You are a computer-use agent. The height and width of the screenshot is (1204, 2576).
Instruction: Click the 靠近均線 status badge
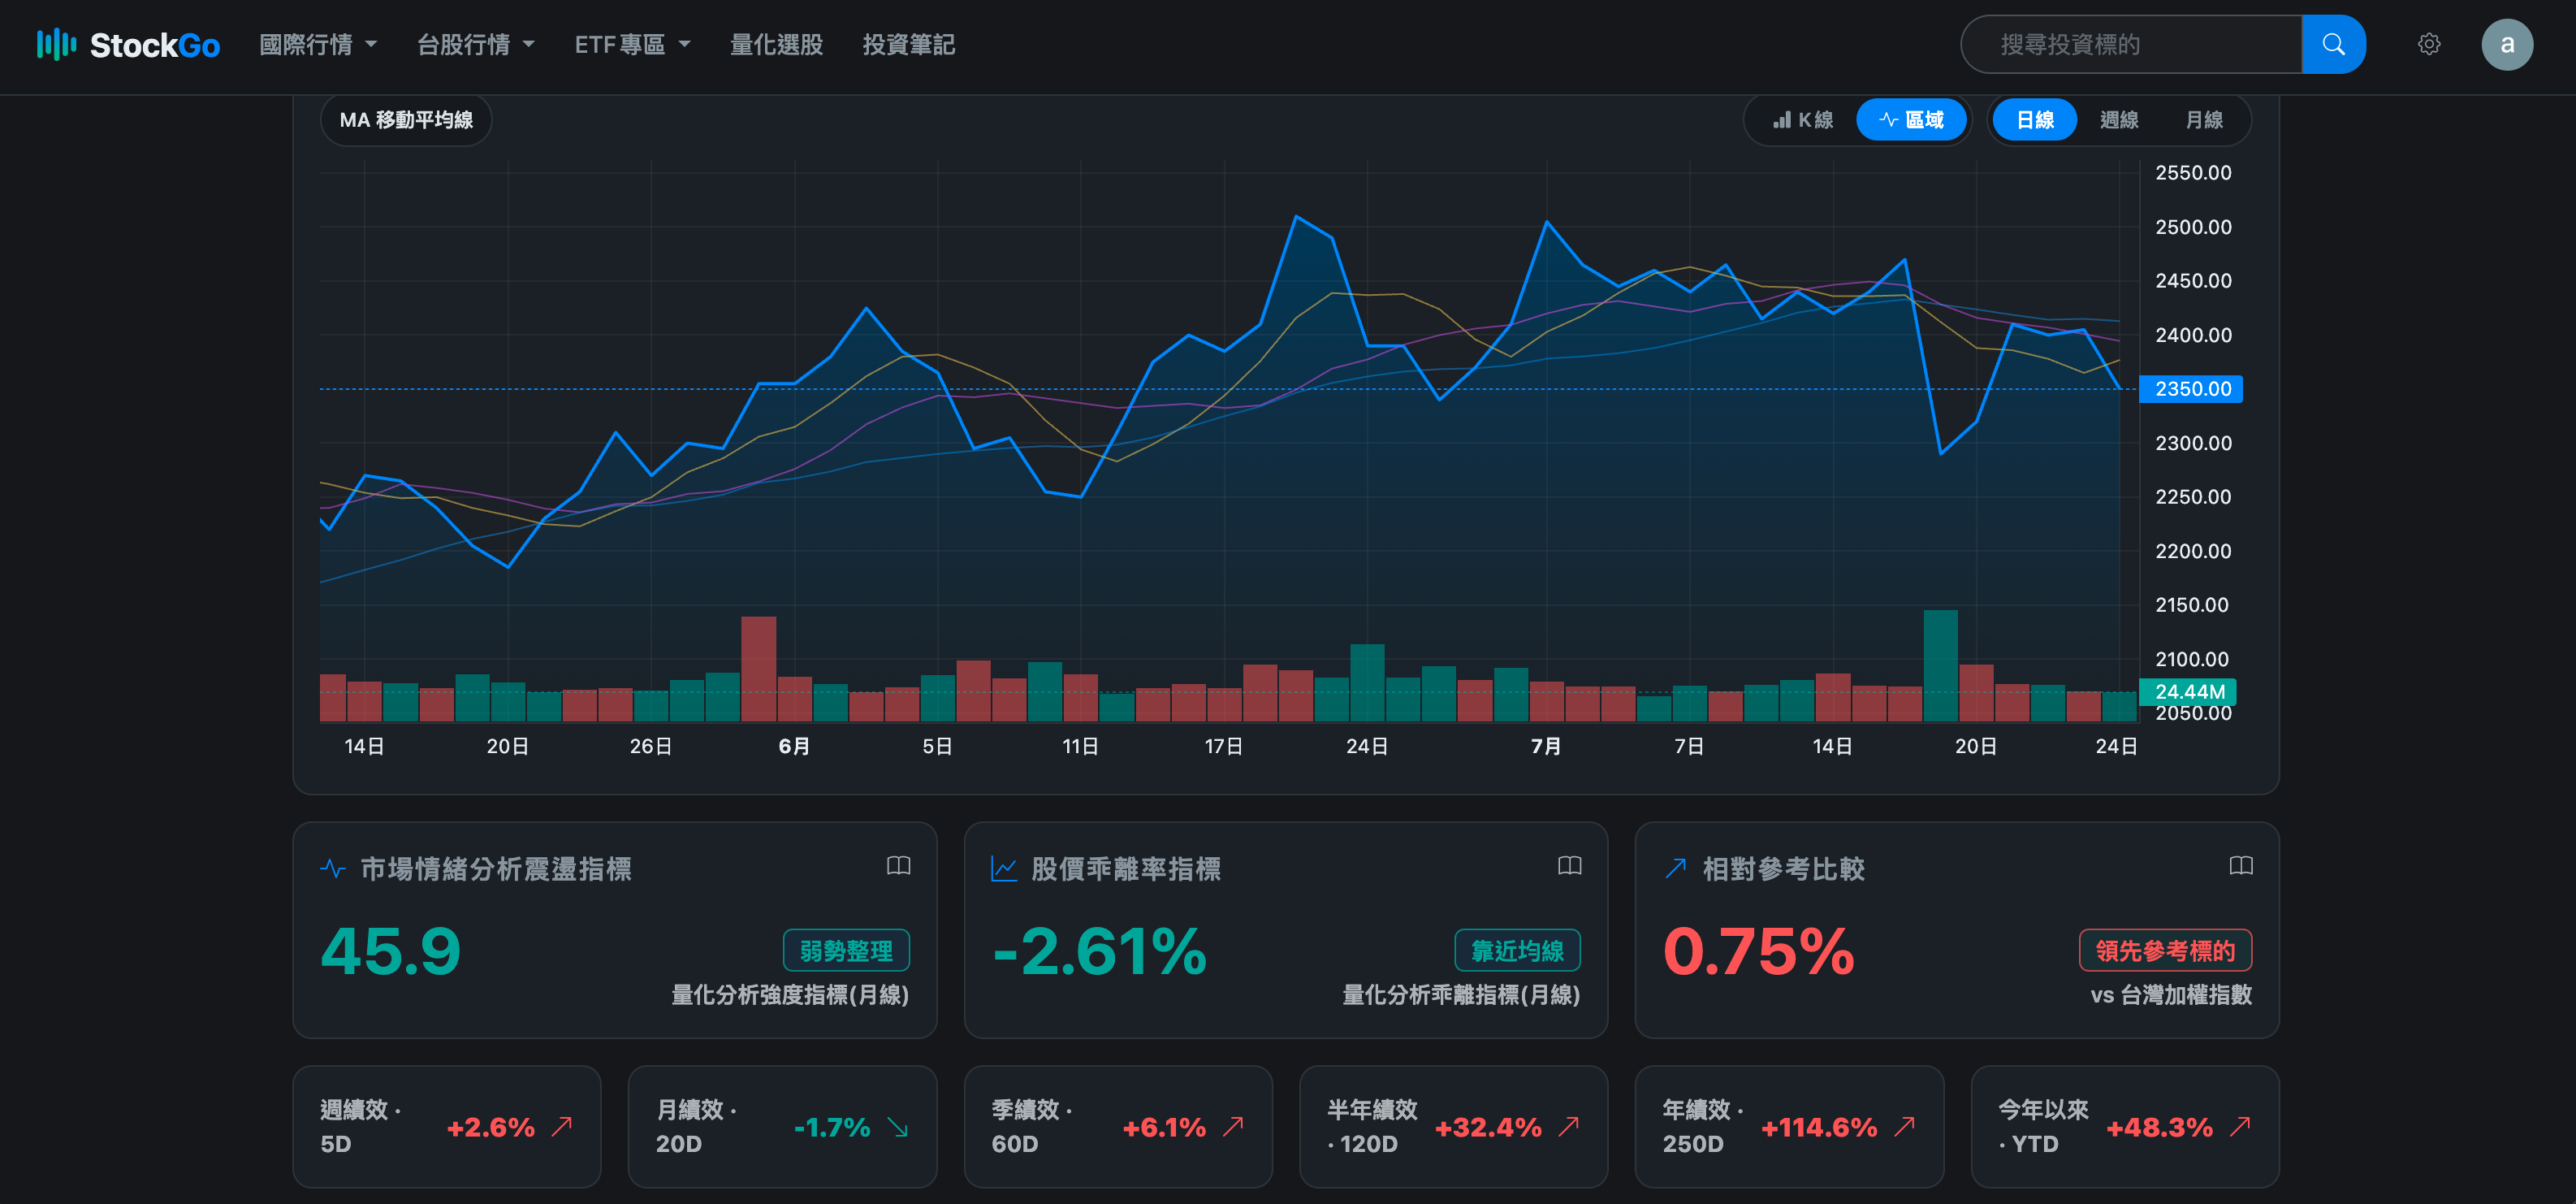click(x=1517, y=950)
